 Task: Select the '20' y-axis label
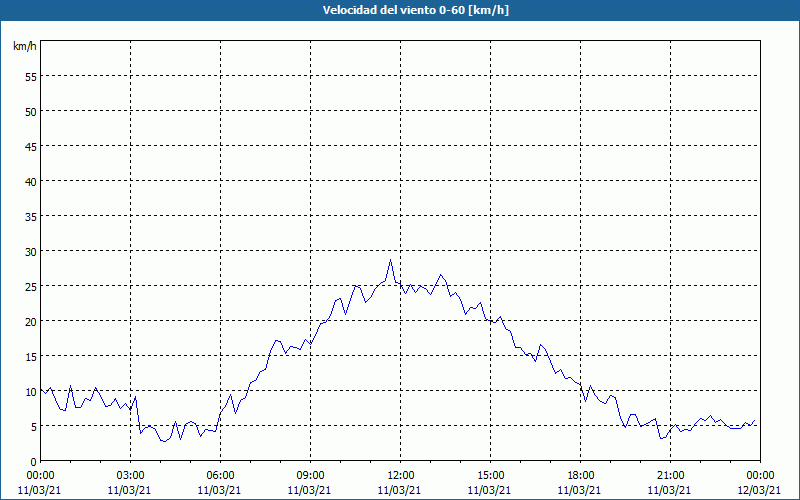pyautogui.click(x=31, y=321)
